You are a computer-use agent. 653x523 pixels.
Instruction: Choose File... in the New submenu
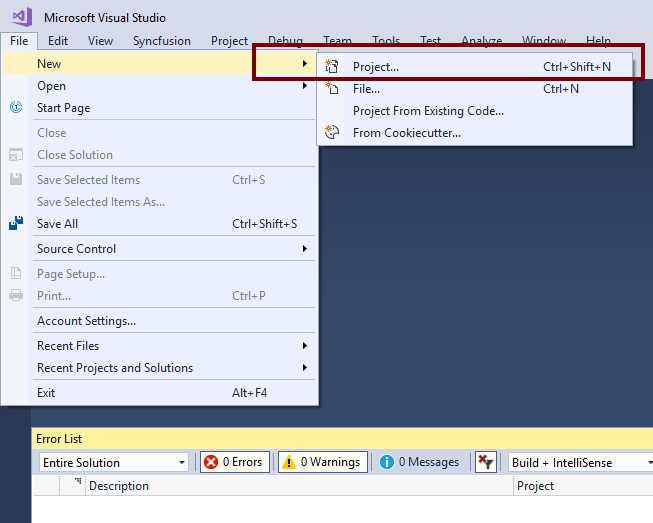(474, 89)
